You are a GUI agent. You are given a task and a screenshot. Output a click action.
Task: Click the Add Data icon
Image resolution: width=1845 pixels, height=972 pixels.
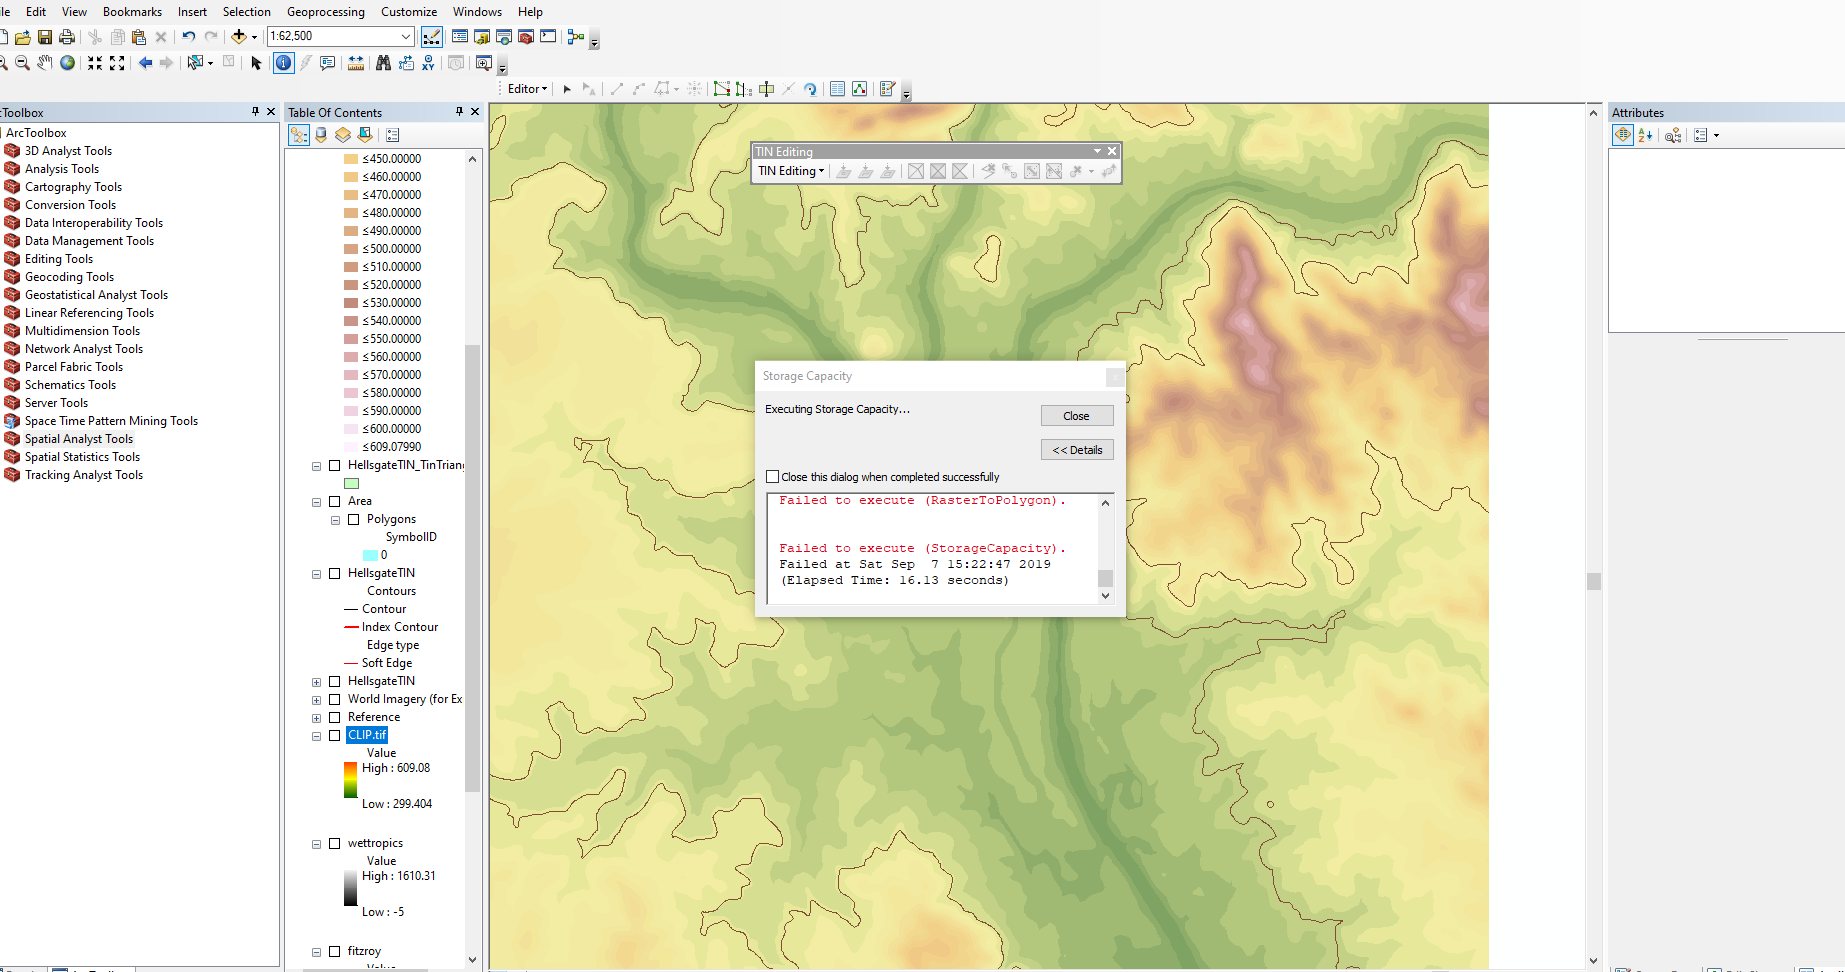tap(239, 37)
